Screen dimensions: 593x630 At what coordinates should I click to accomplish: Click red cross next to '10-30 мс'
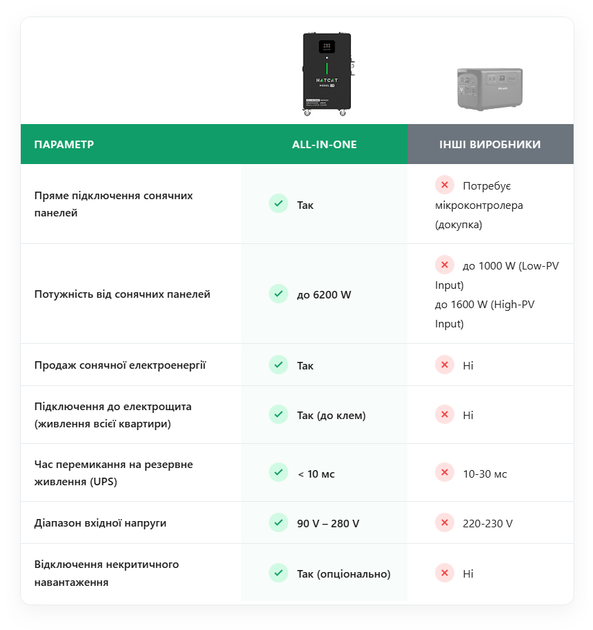coord(444,472)
